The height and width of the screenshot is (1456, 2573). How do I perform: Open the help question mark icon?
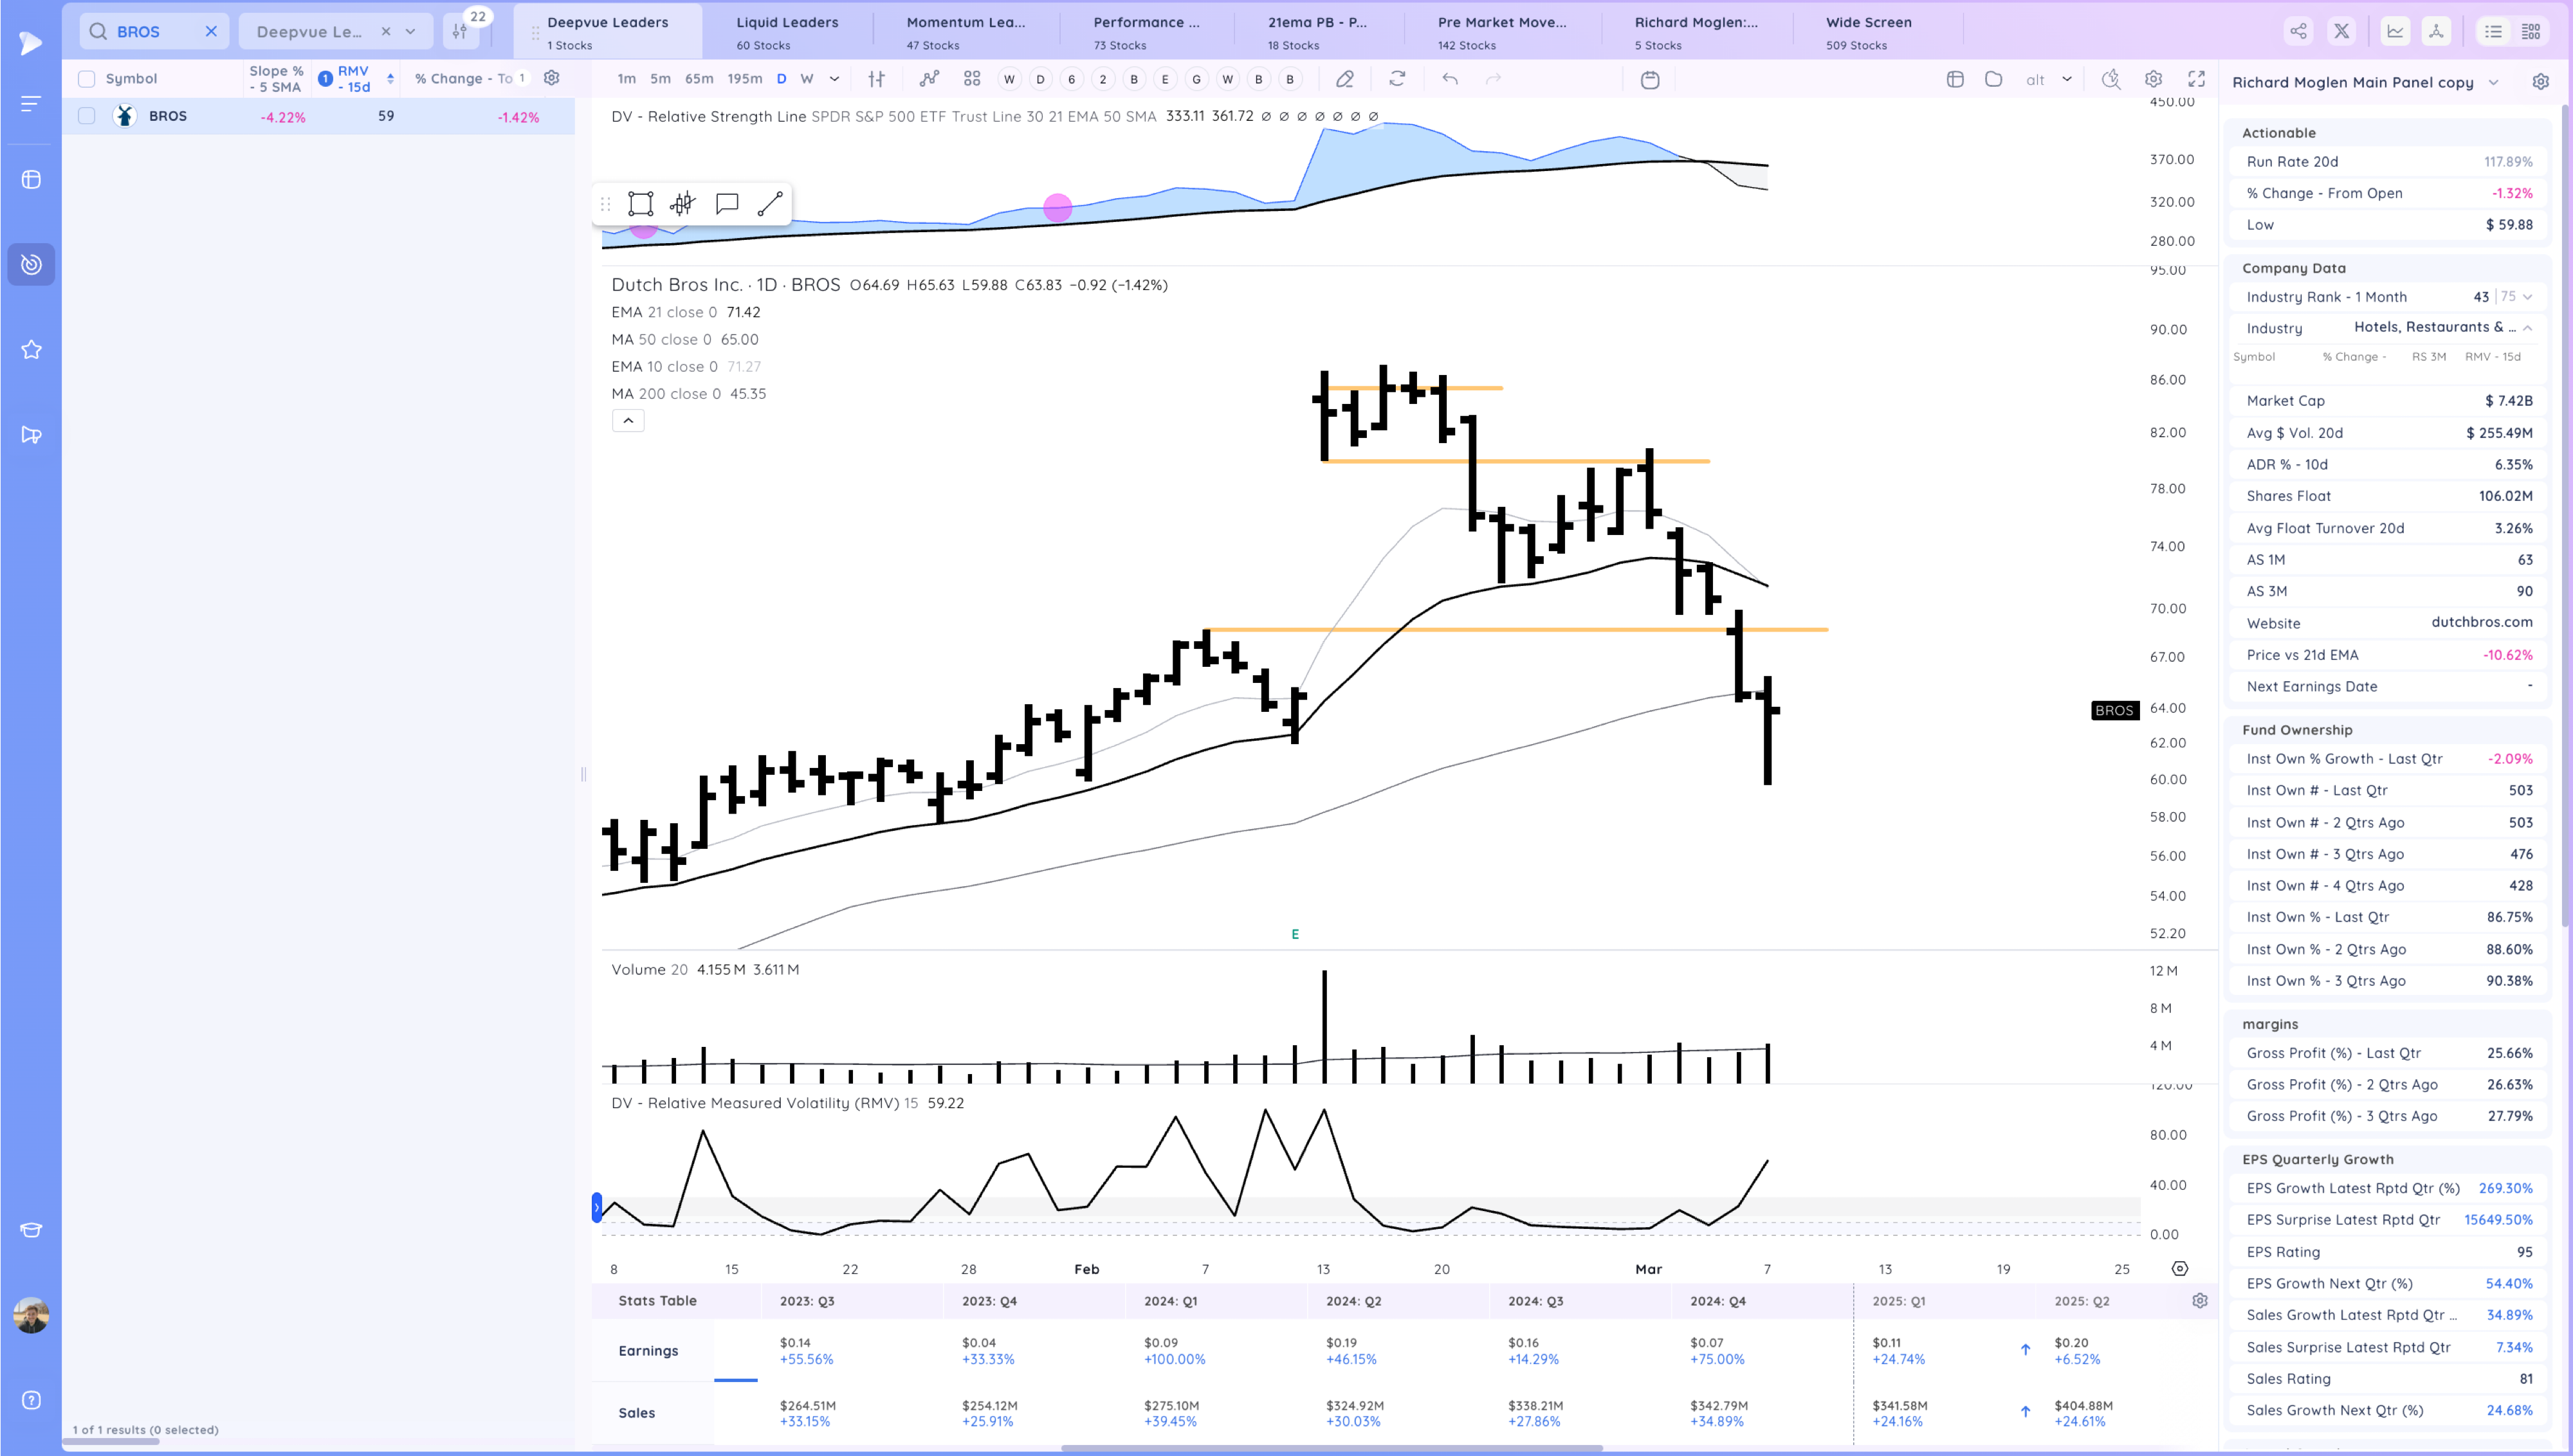pyautogui.click(x=31, y=1400)
